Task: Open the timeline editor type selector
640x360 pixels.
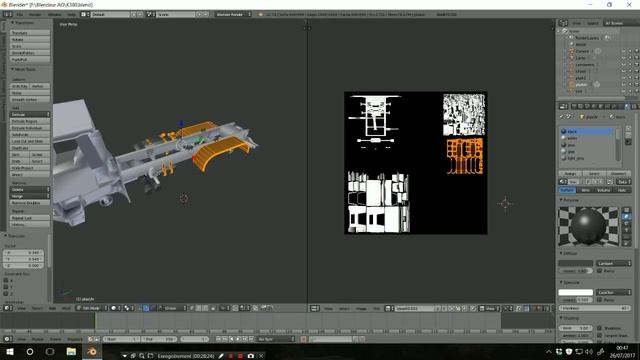Action: pos(7,339)
